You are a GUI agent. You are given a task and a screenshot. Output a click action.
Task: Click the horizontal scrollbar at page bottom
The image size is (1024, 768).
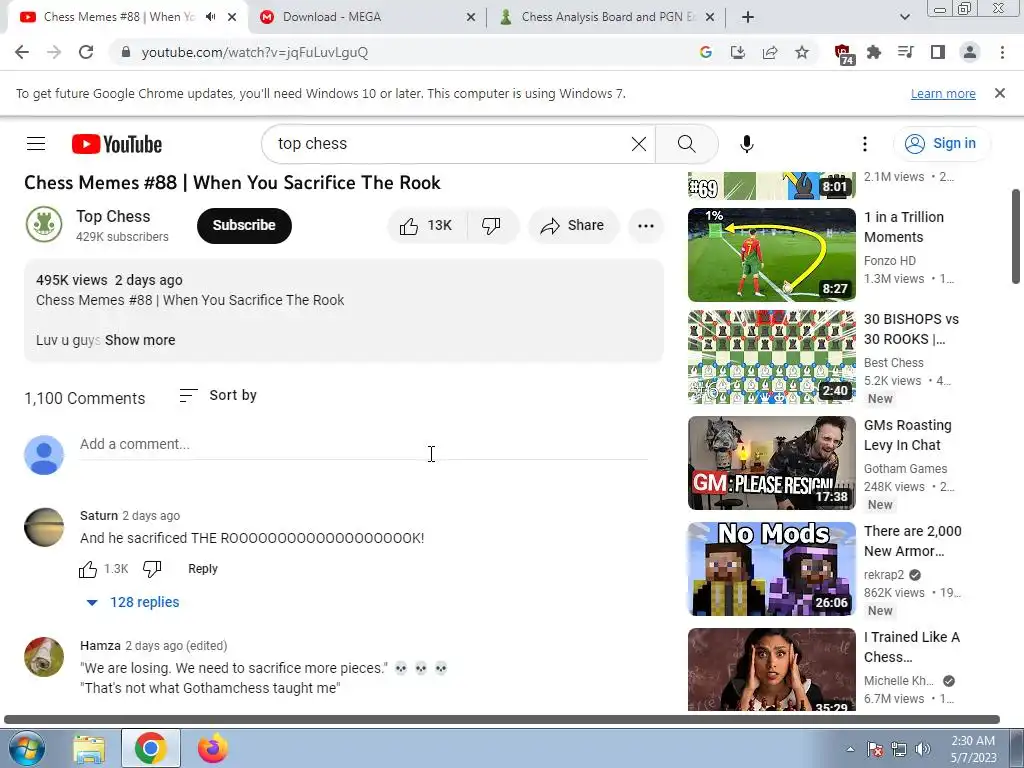(502, 719)
